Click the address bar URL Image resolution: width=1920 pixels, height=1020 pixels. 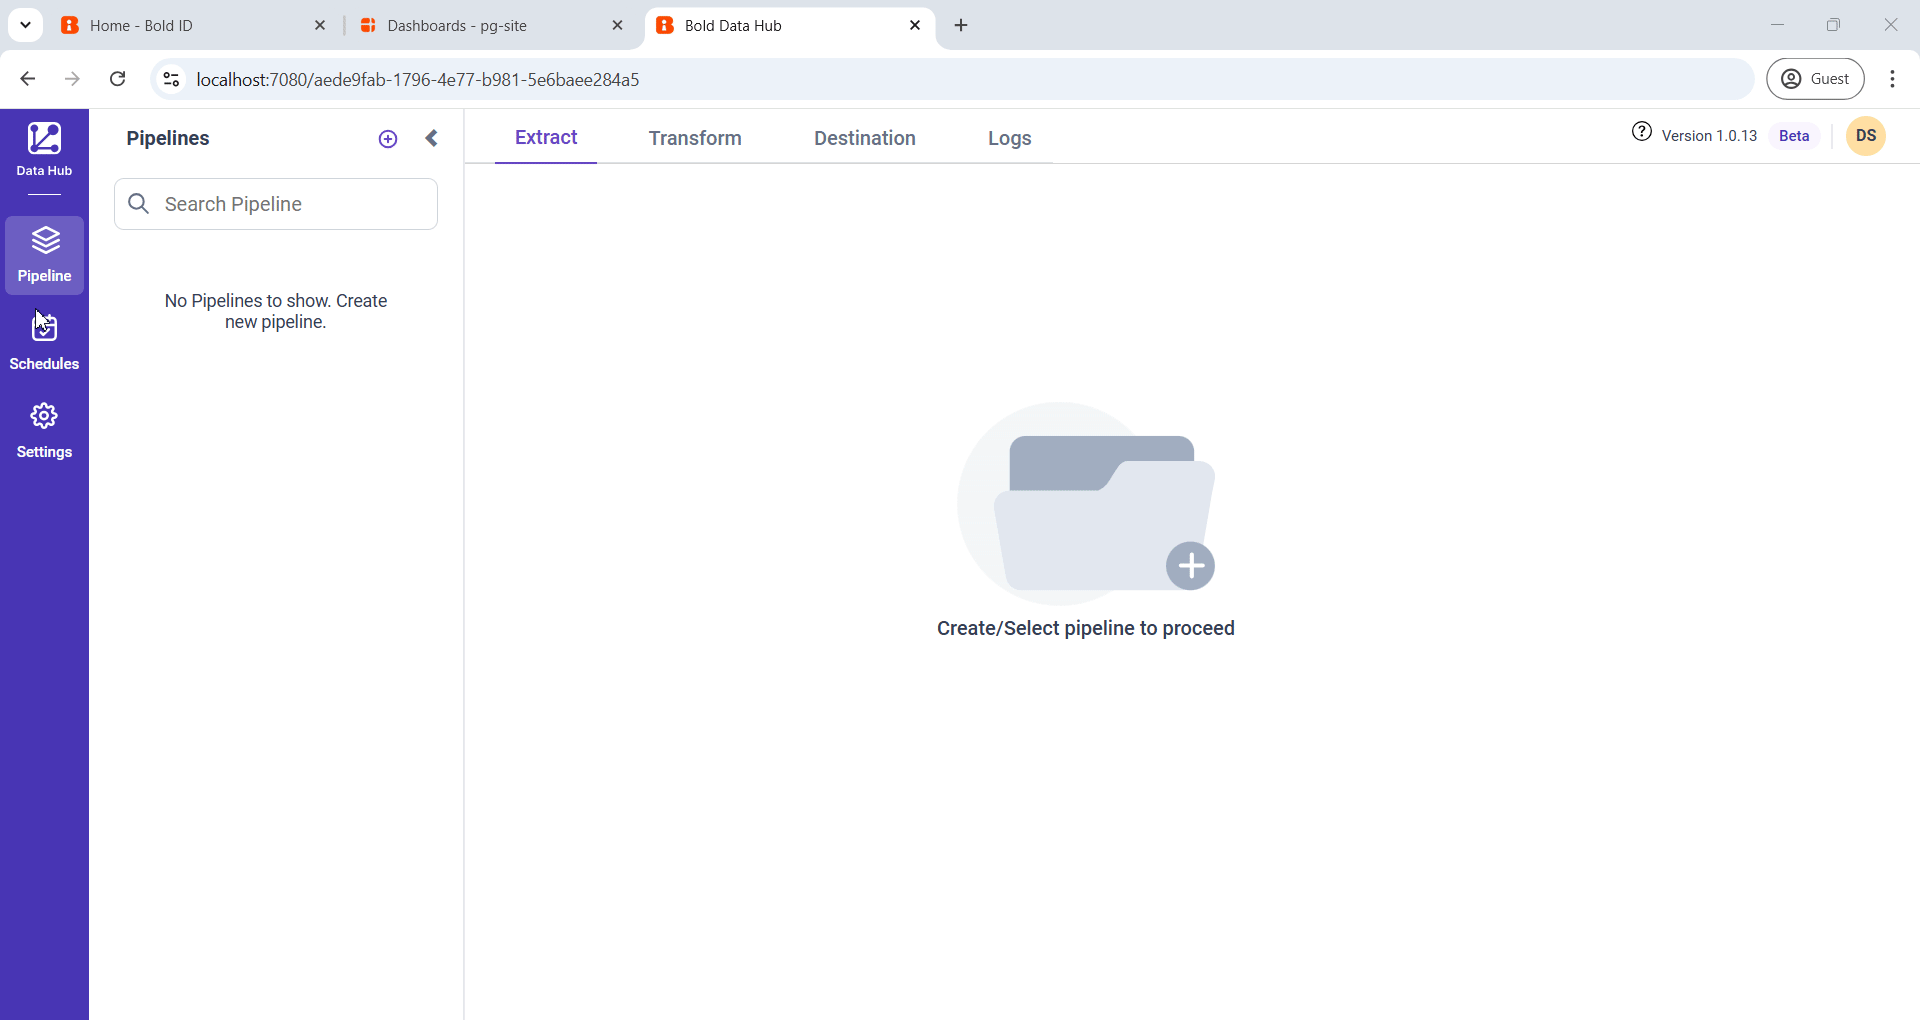[x=418, y=80]
